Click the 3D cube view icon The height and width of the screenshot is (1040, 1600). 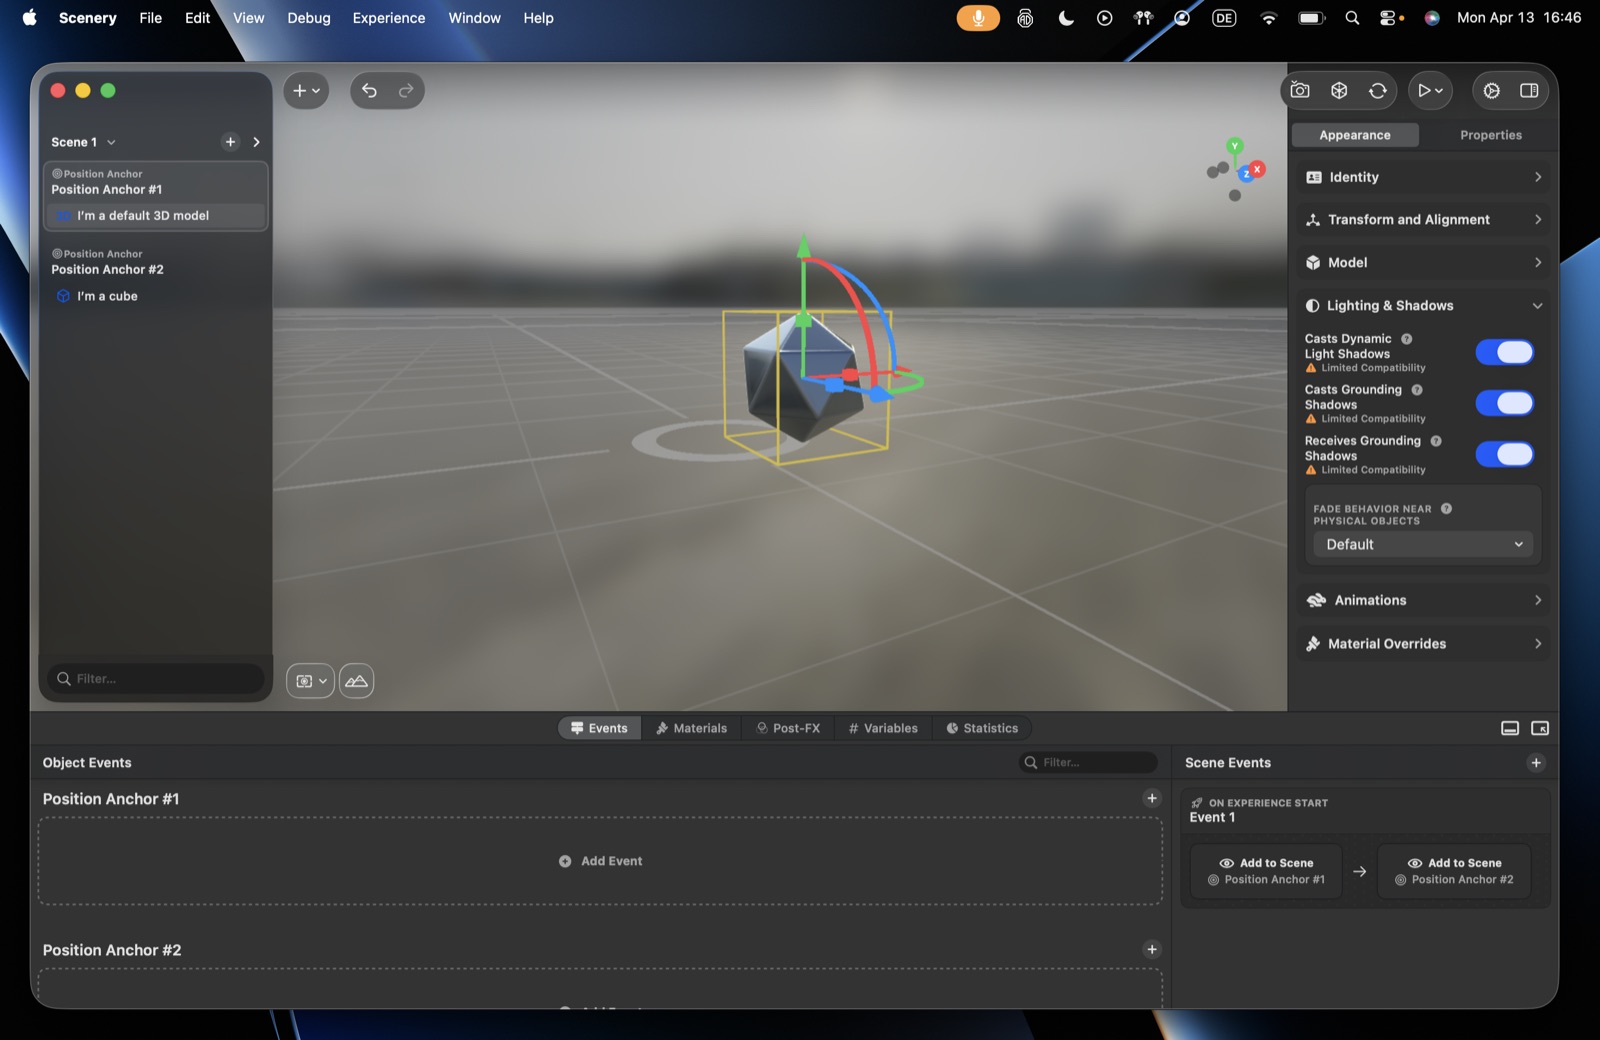(1339, 91)
